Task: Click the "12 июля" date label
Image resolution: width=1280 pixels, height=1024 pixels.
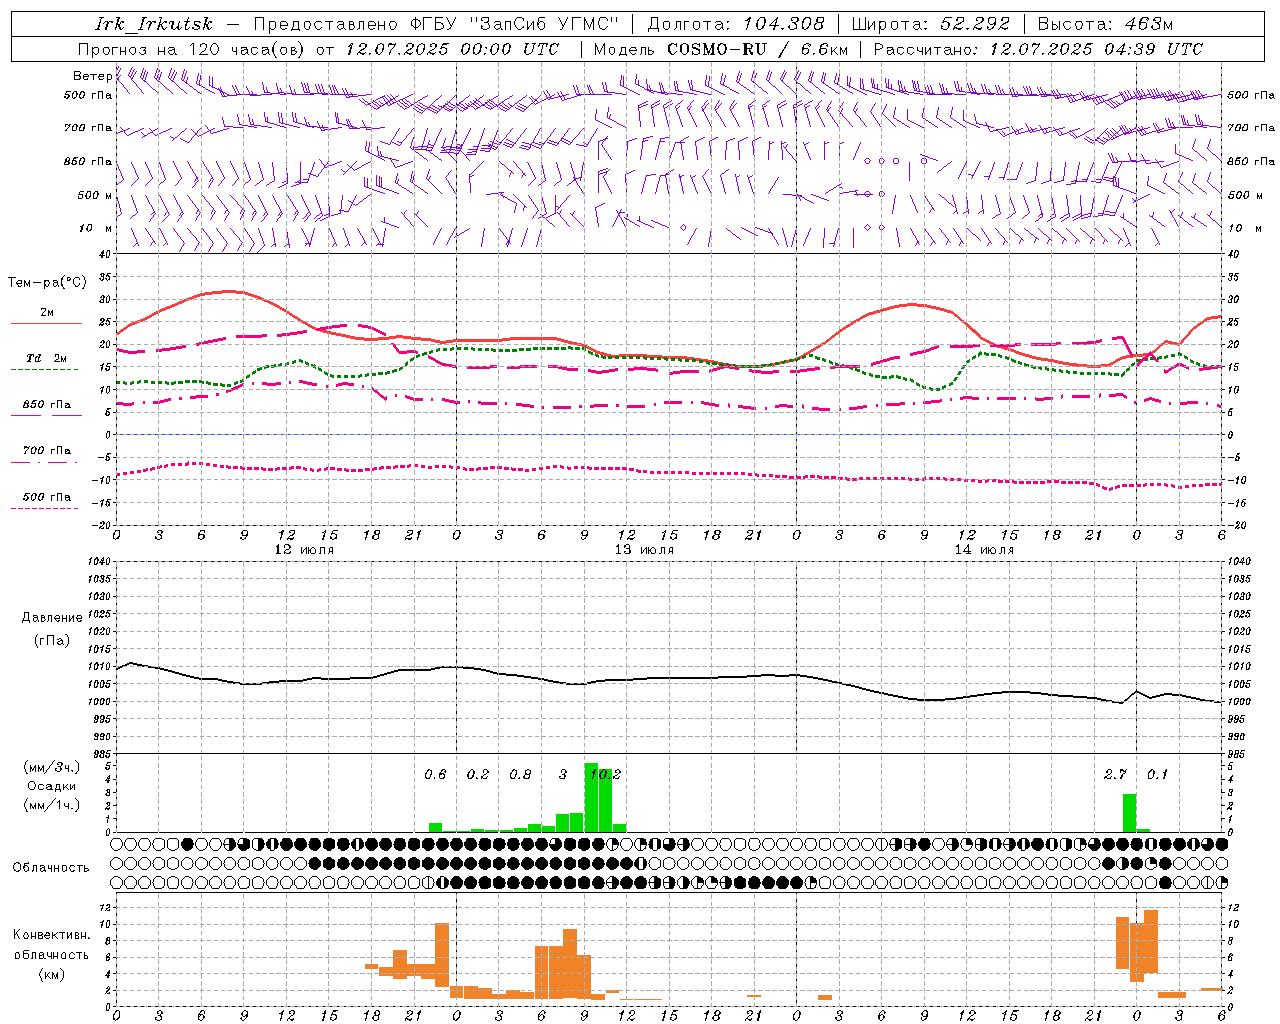Action: click(304, 549)
